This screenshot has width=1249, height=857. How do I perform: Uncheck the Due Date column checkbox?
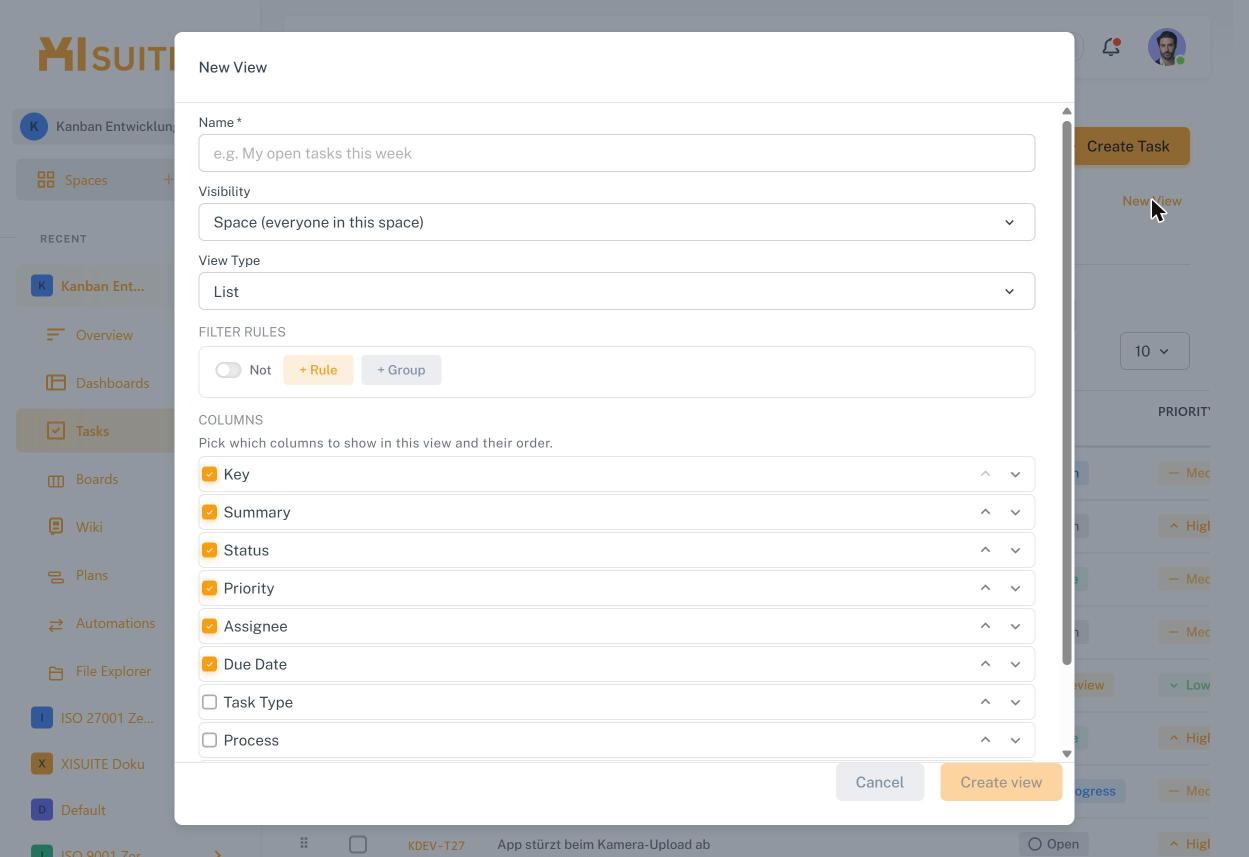tap(209, 664)
